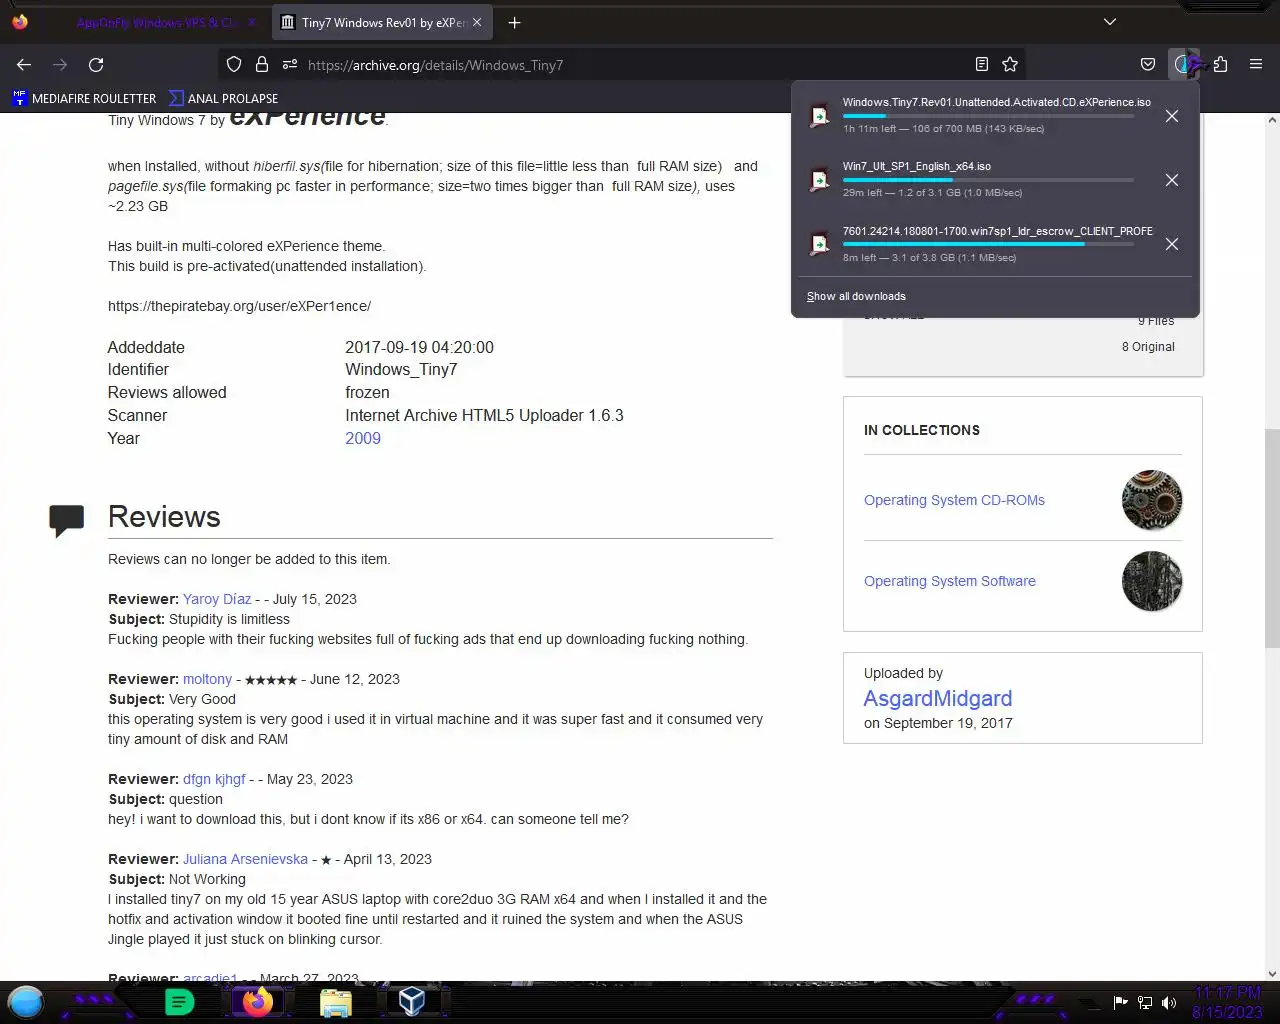Open the green chat app on taskbar

[180, 1001]
